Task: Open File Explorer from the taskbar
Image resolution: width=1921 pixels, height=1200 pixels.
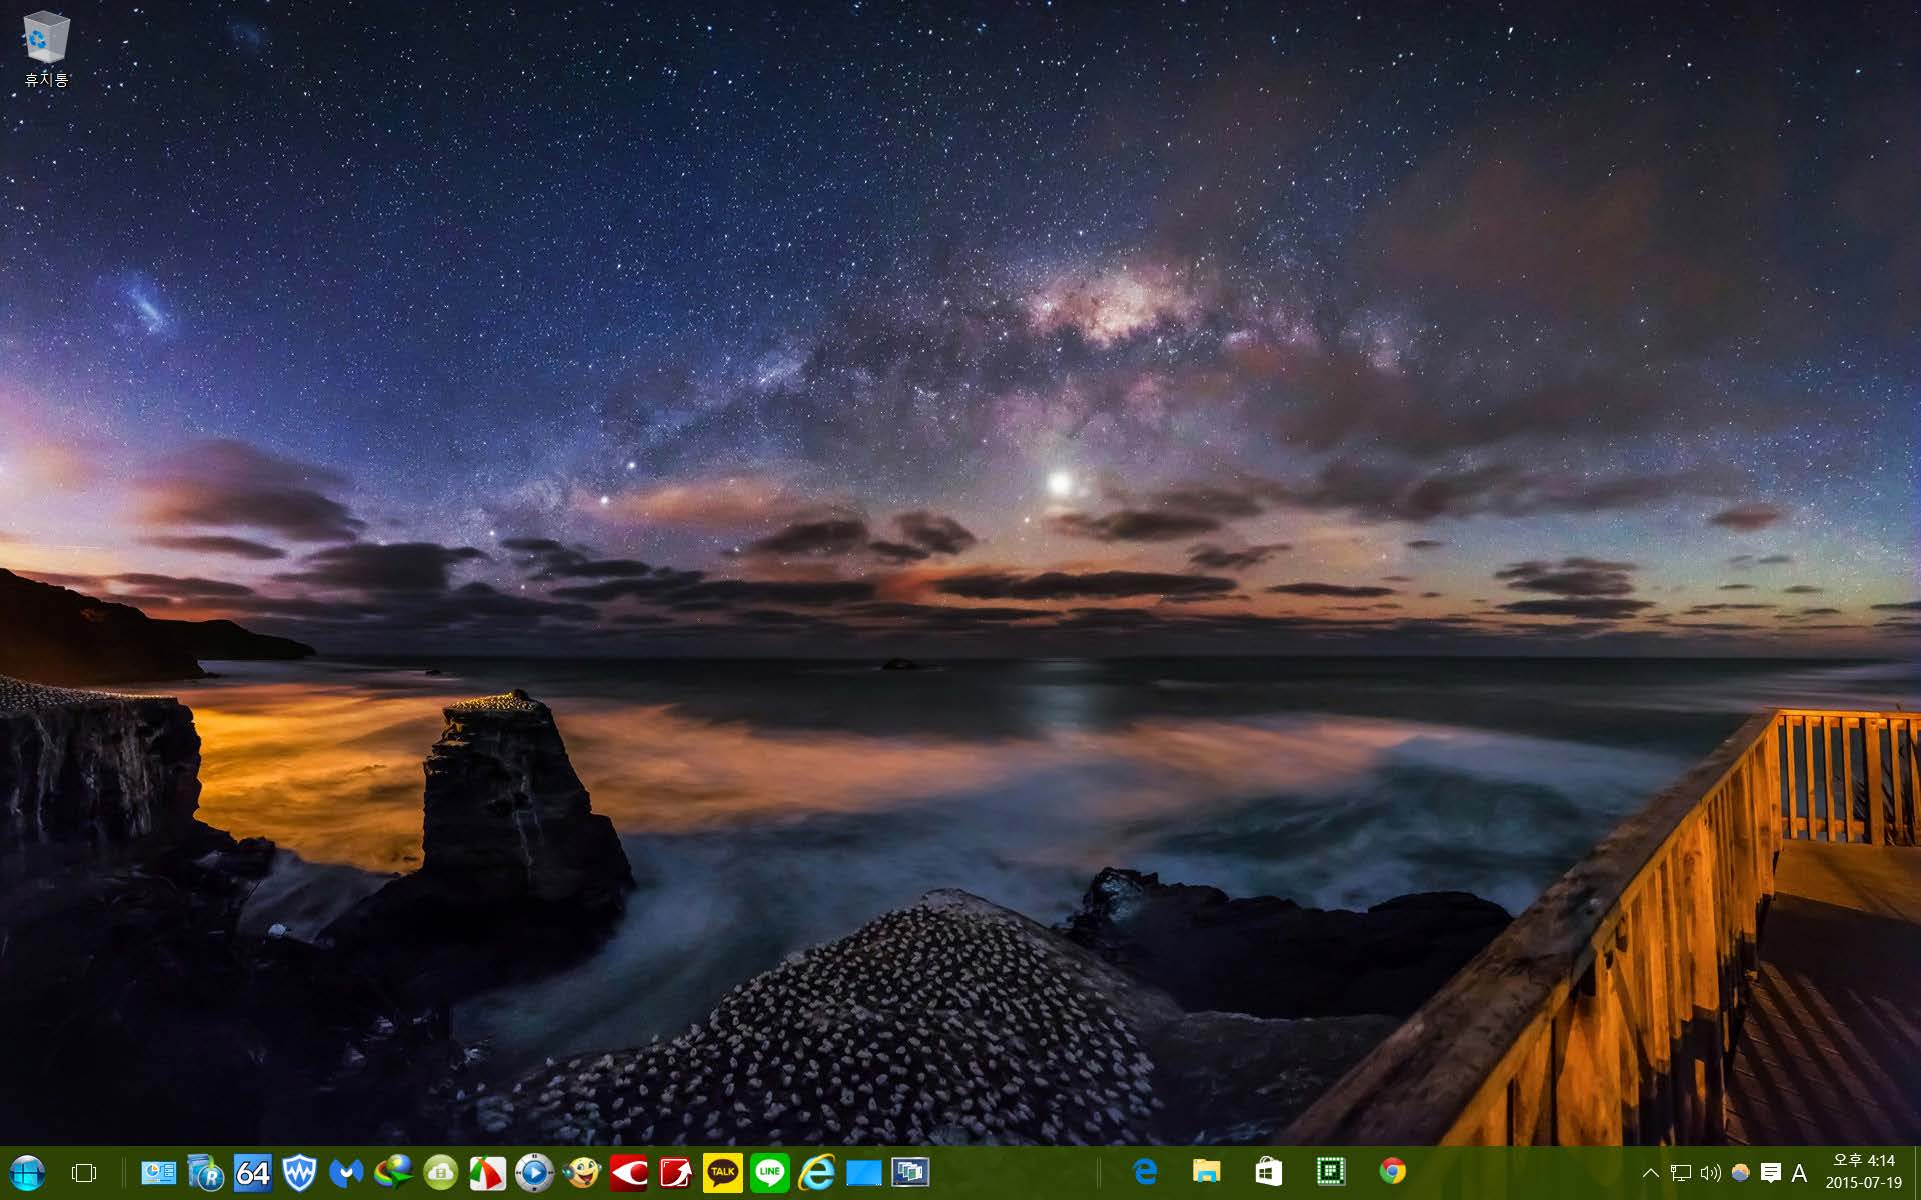Action: [x=1207, y=1172]
